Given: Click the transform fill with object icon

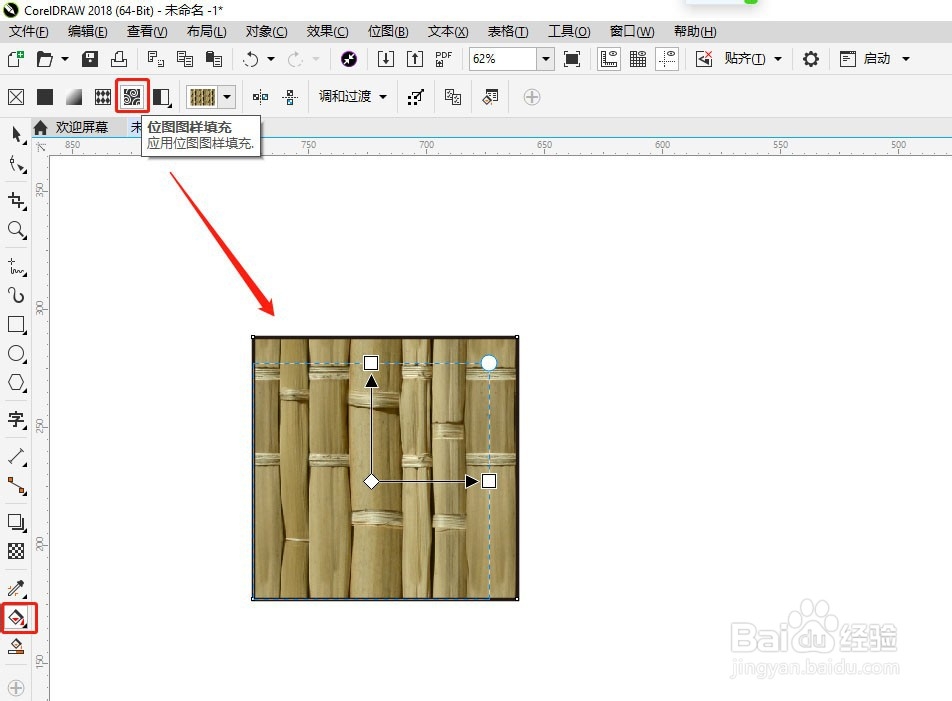Looking at the screenshot, I should tap(416, 97).
